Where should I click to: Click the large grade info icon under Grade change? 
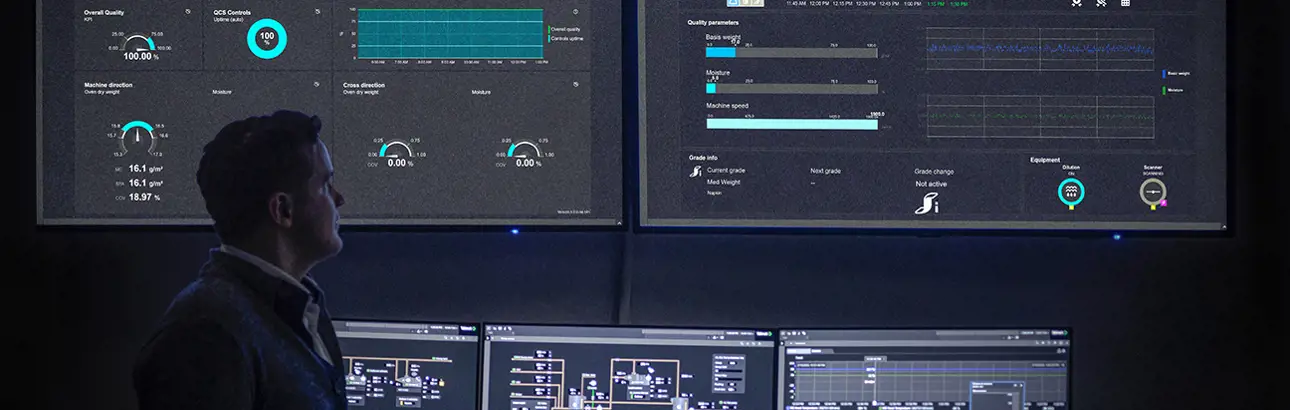tap(927, 203)
